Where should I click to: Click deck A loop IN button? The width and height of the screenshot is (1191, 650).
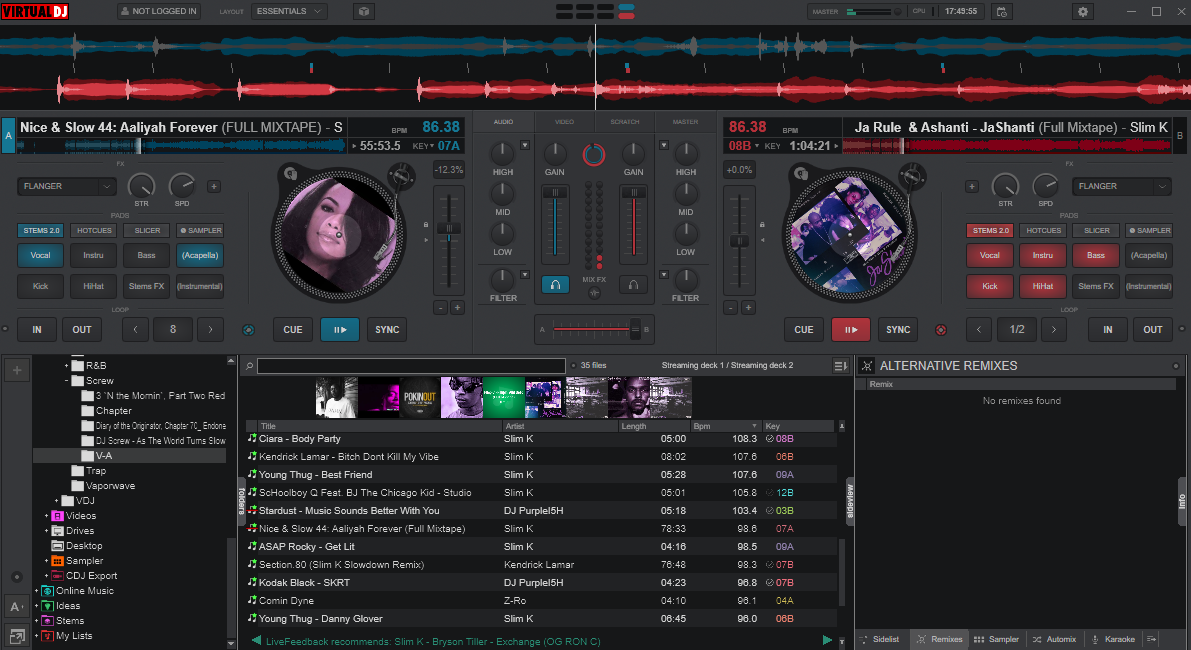pyautogui.click(x=36, y=330)
